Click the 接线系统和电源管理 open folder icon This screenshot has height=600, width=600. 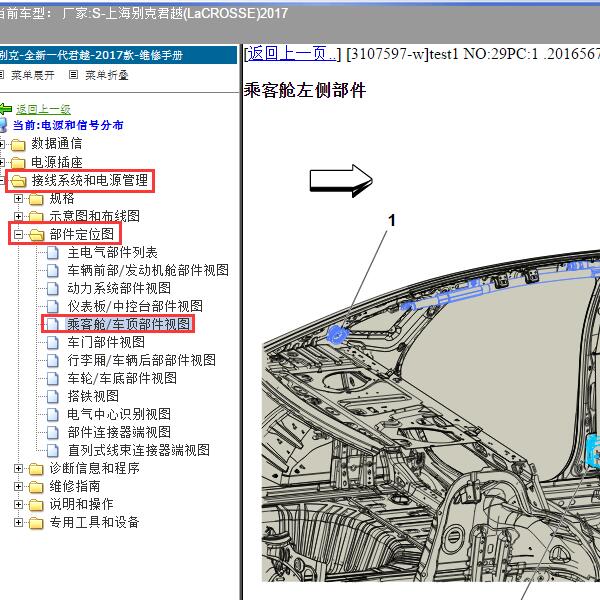click(x=18, y=181)
